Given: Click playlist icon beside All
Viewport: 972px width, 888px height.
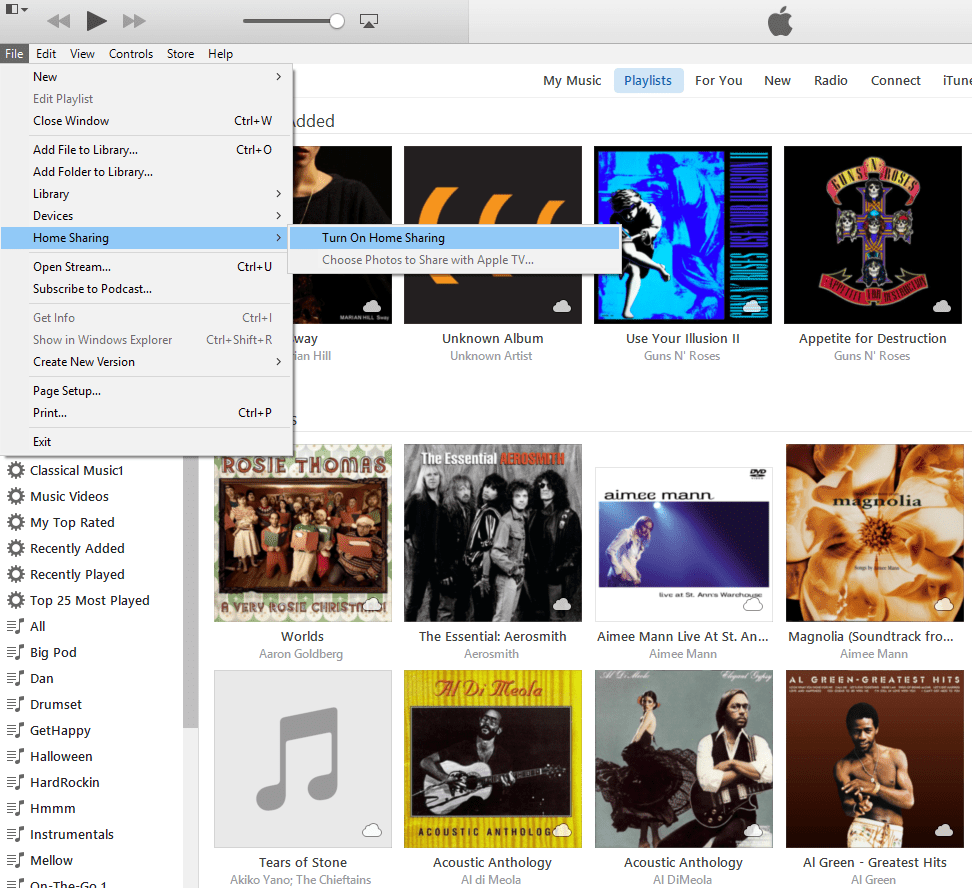Looking at the screenshot, I should [15, 626].
